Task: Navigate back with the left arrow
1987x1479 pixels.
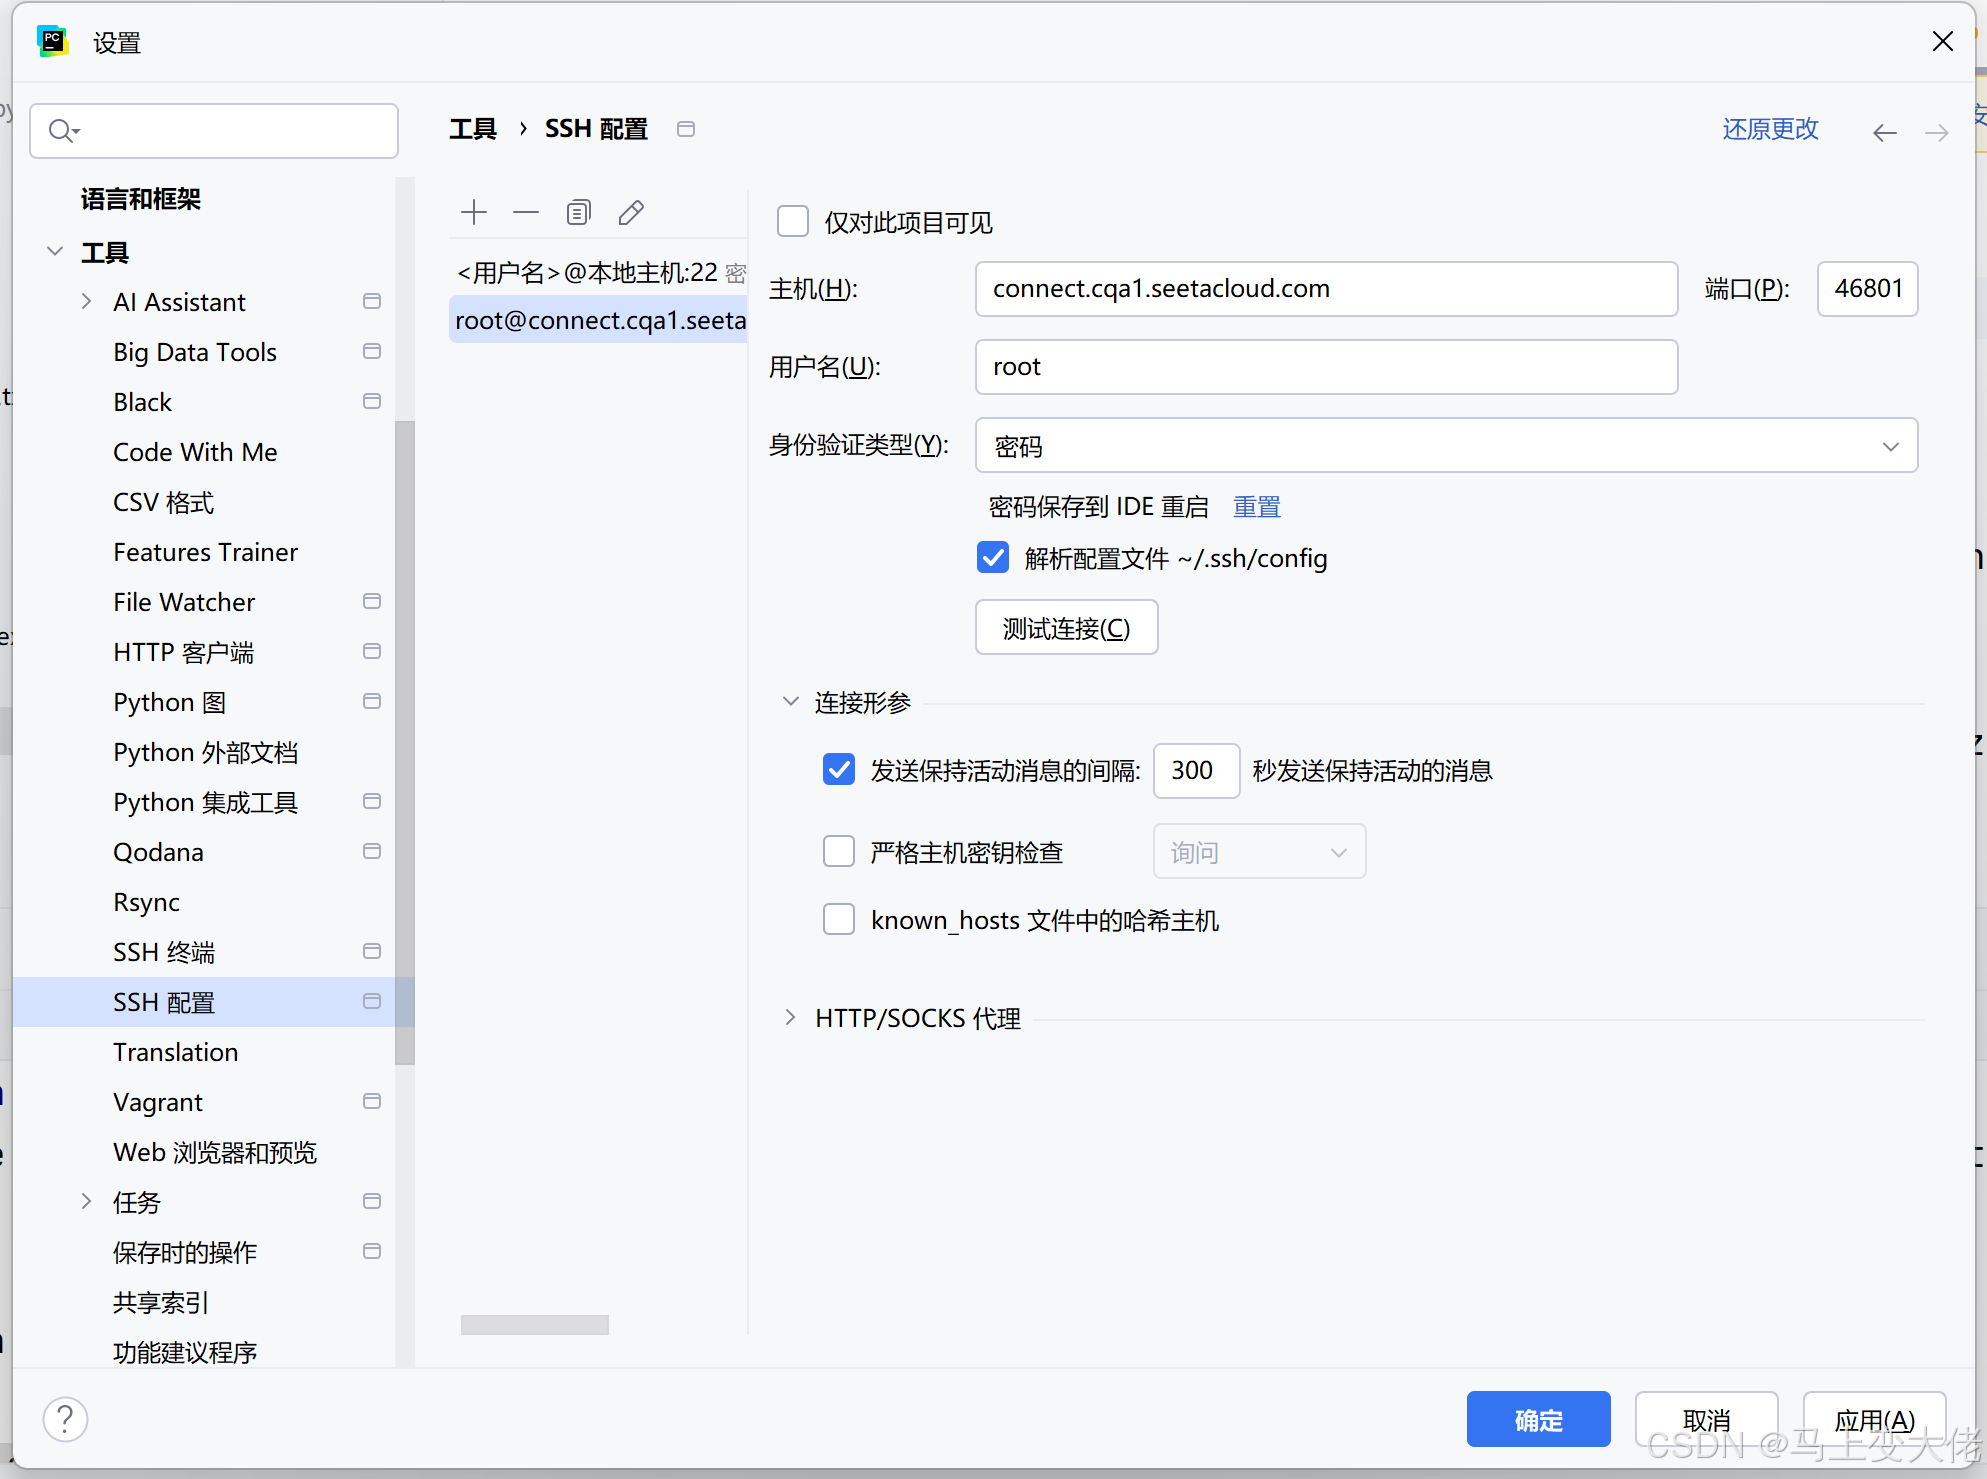Action: [1884, 131]
